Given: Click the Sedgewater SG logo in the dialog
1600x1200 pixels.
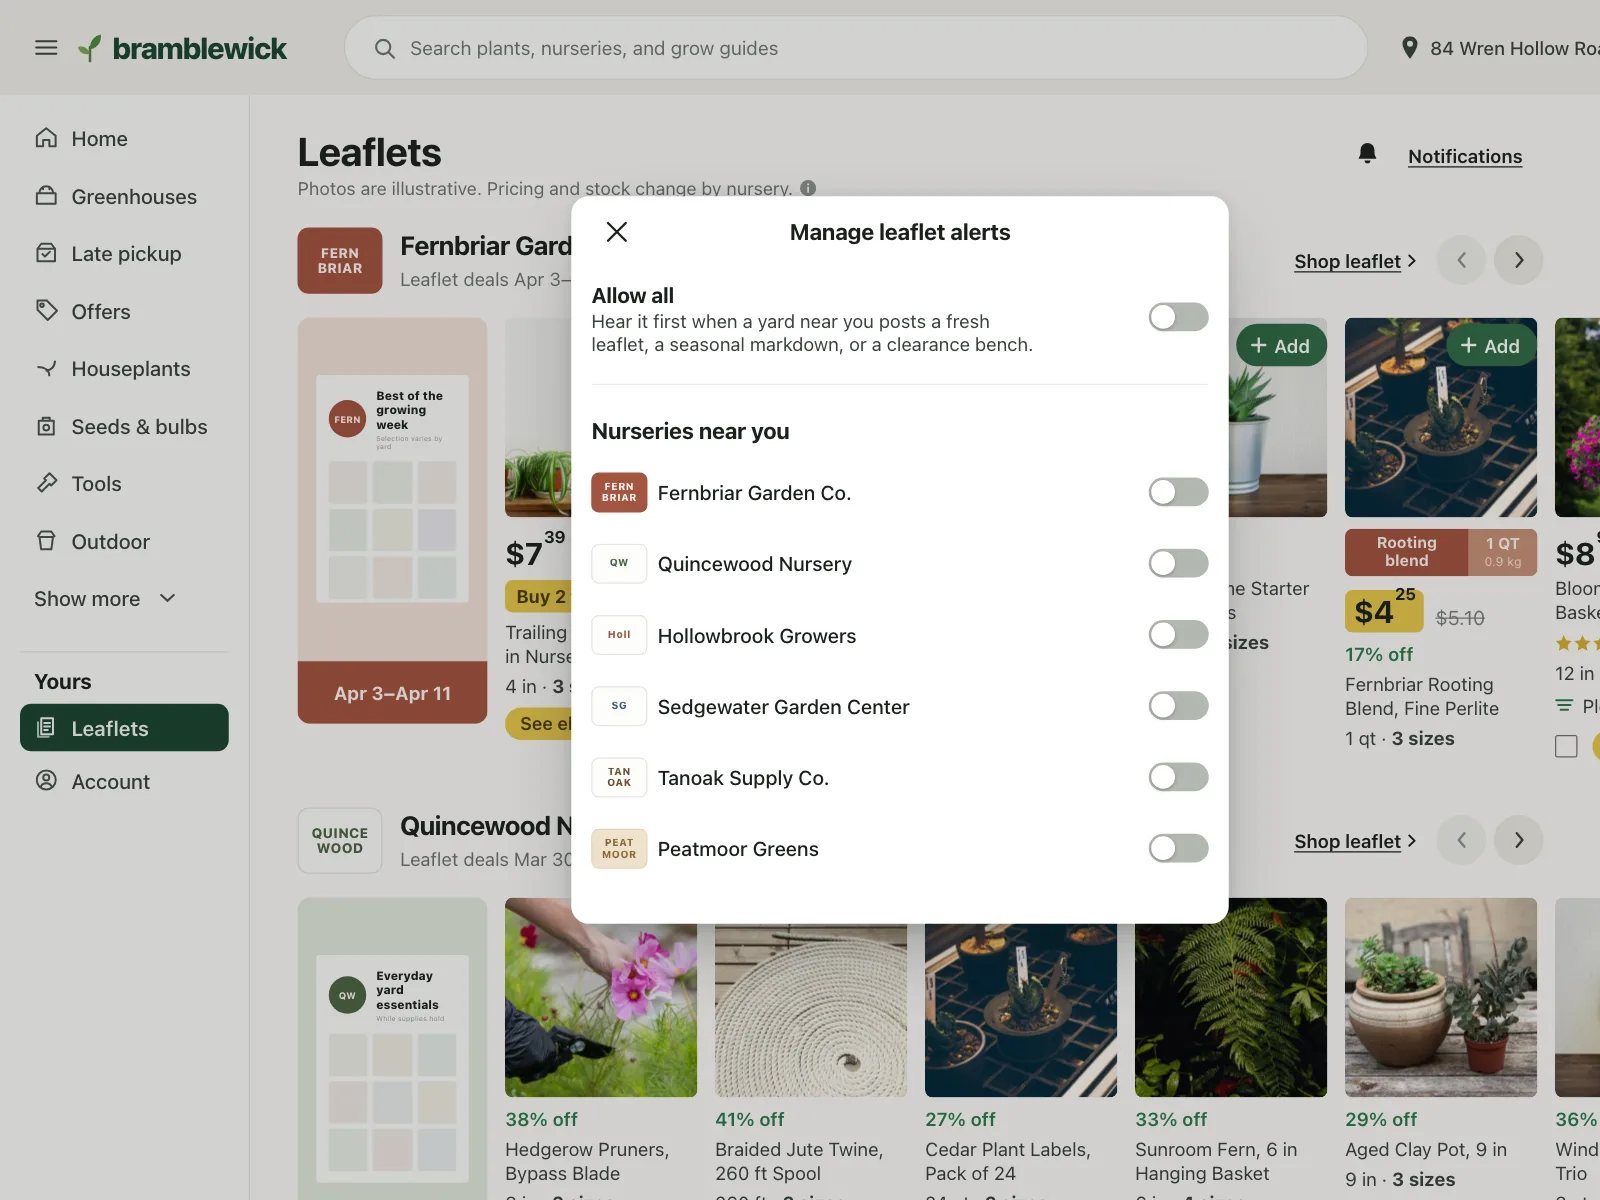Looking at the screenshot, I should pos(619,706).
